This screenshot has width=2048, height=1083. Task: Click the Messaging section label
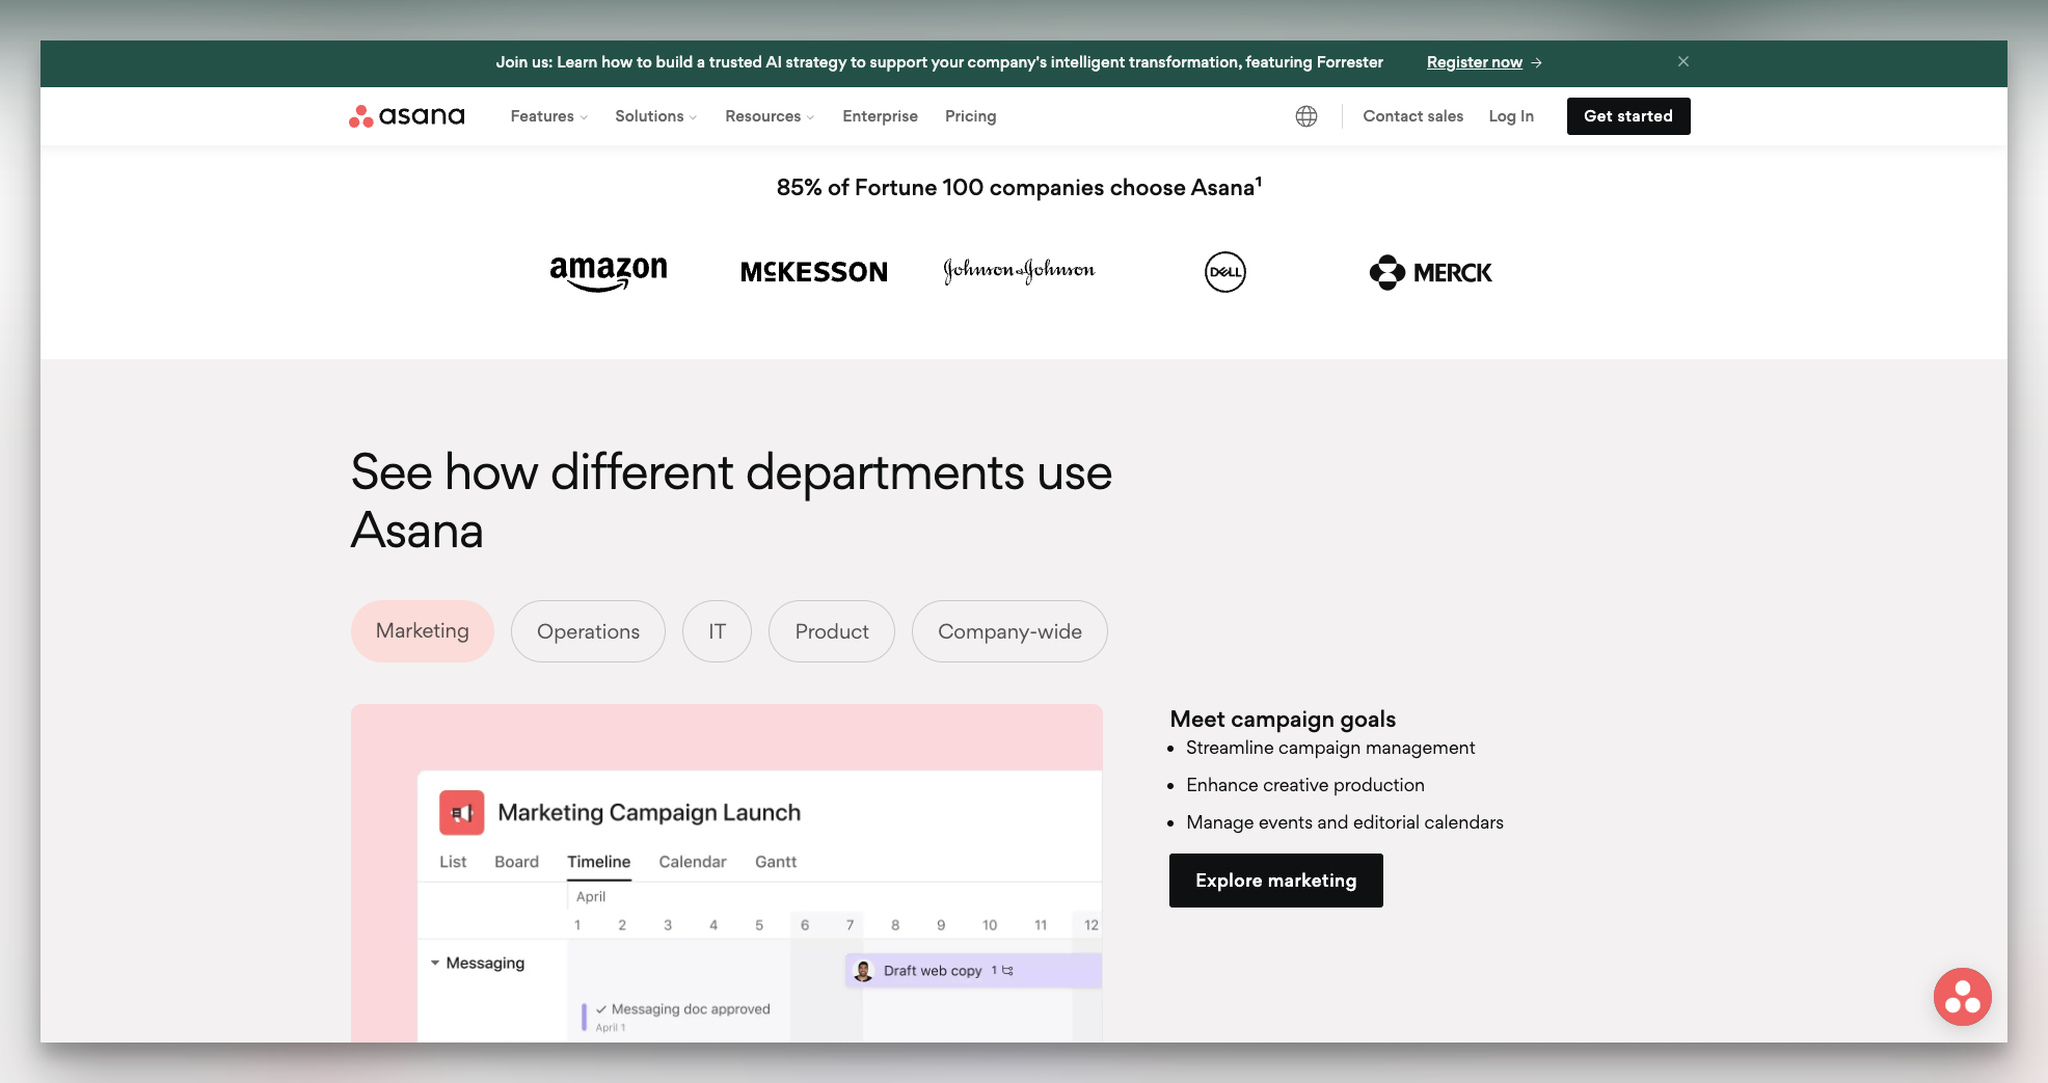point(485,963)
